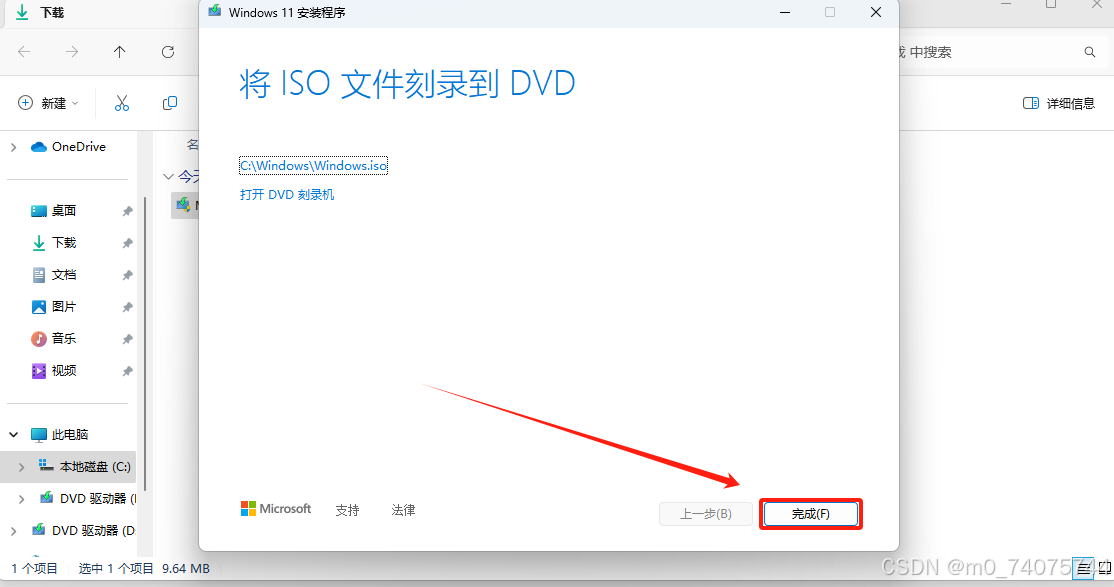Toggle the 详细信息 details pane

tap(1059, 103)
